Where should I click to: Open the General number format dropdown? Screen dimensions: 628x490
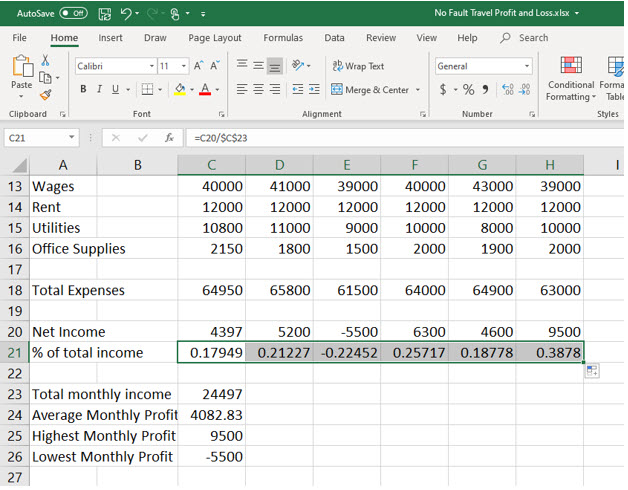coord(527,66)
